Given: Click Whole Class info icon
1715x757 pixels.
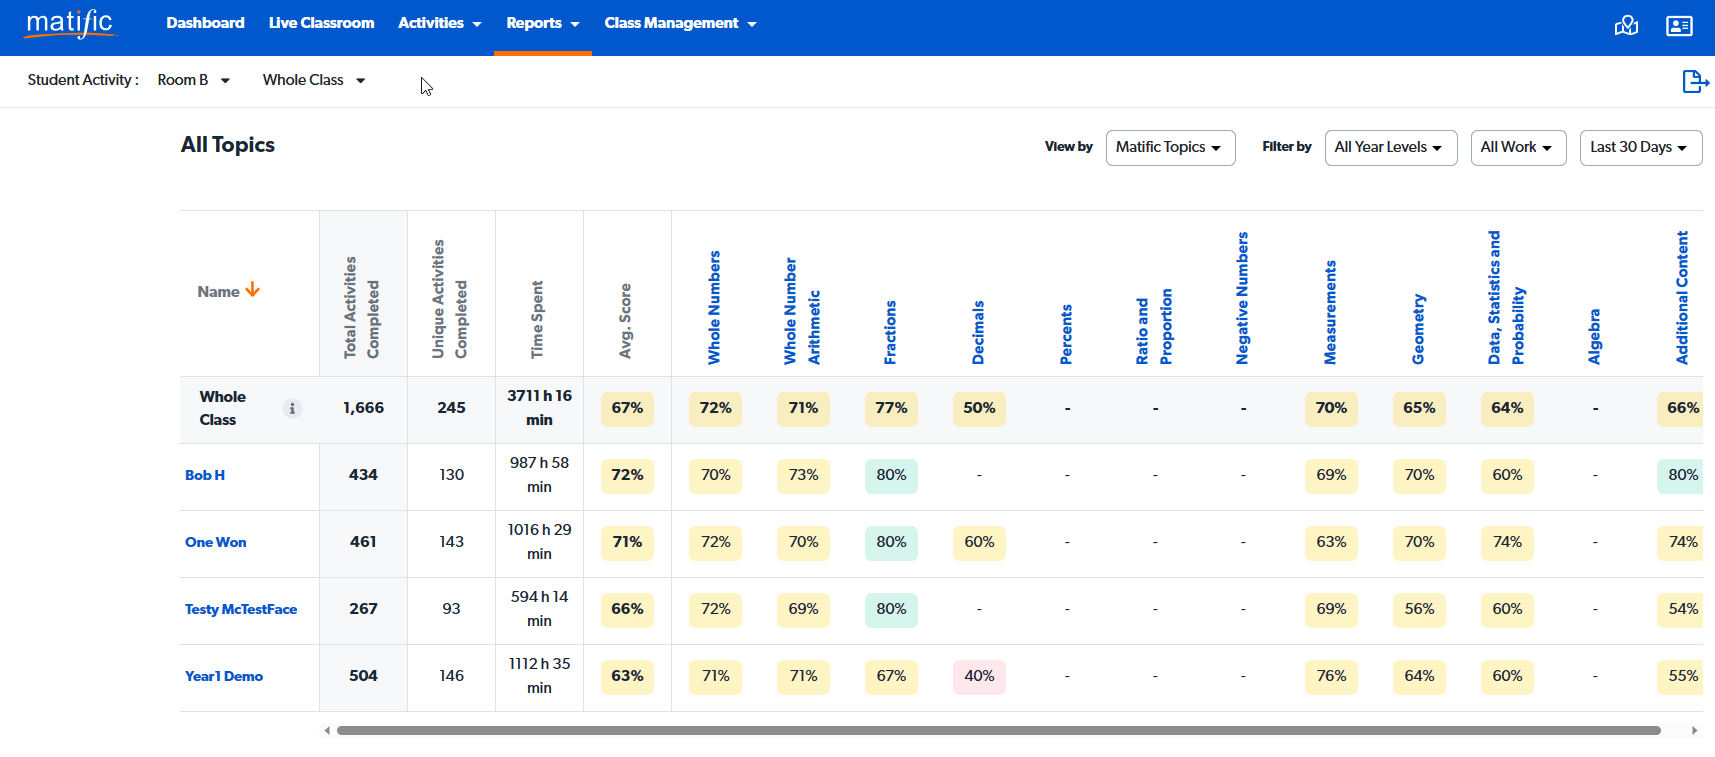Looking at the screenshot, I should (292, 408).
